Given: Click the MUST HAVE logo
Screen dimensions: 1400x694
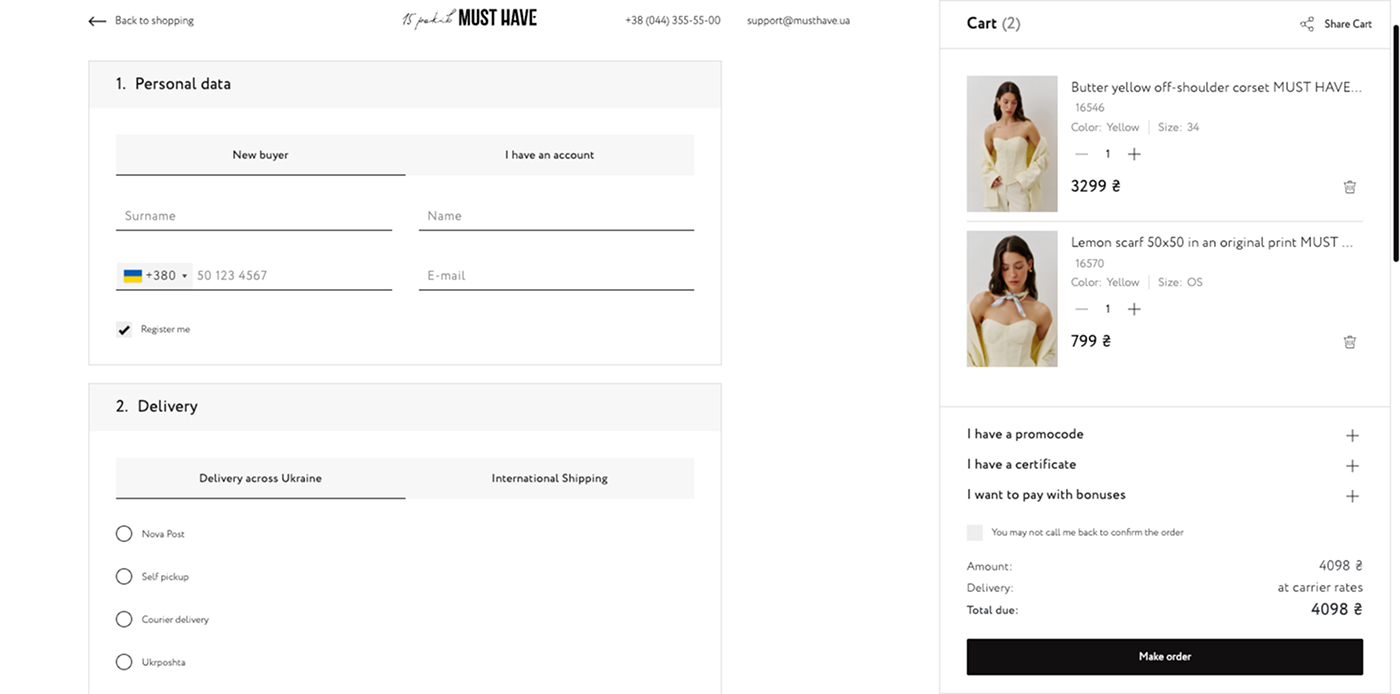Looking at the screenshot, I should click(x=470, y=19).
